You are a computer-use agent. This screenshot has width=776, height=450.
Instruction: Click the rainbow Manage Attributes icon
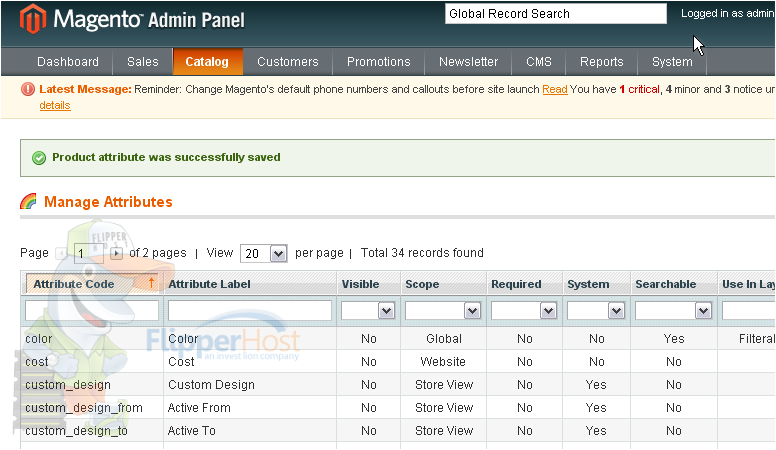28,201
